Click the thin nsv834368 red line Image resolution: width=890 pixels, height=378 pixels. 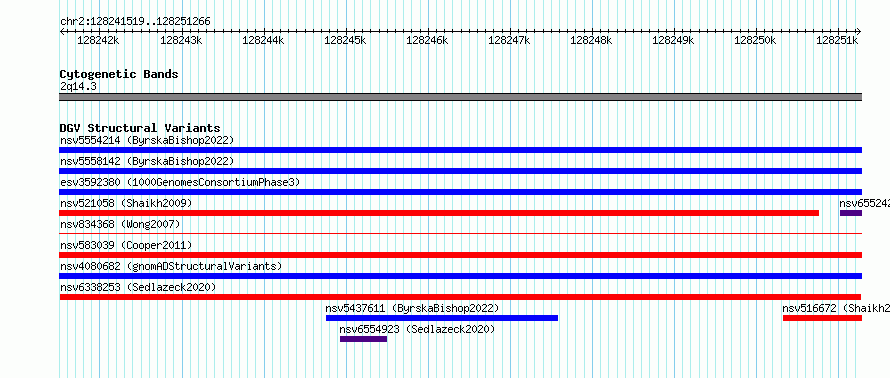point(460,233)
